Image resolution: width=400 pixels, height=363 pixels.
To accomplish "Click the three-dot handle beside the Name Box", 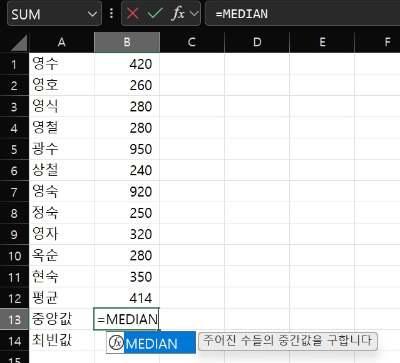I will point(111,14).
